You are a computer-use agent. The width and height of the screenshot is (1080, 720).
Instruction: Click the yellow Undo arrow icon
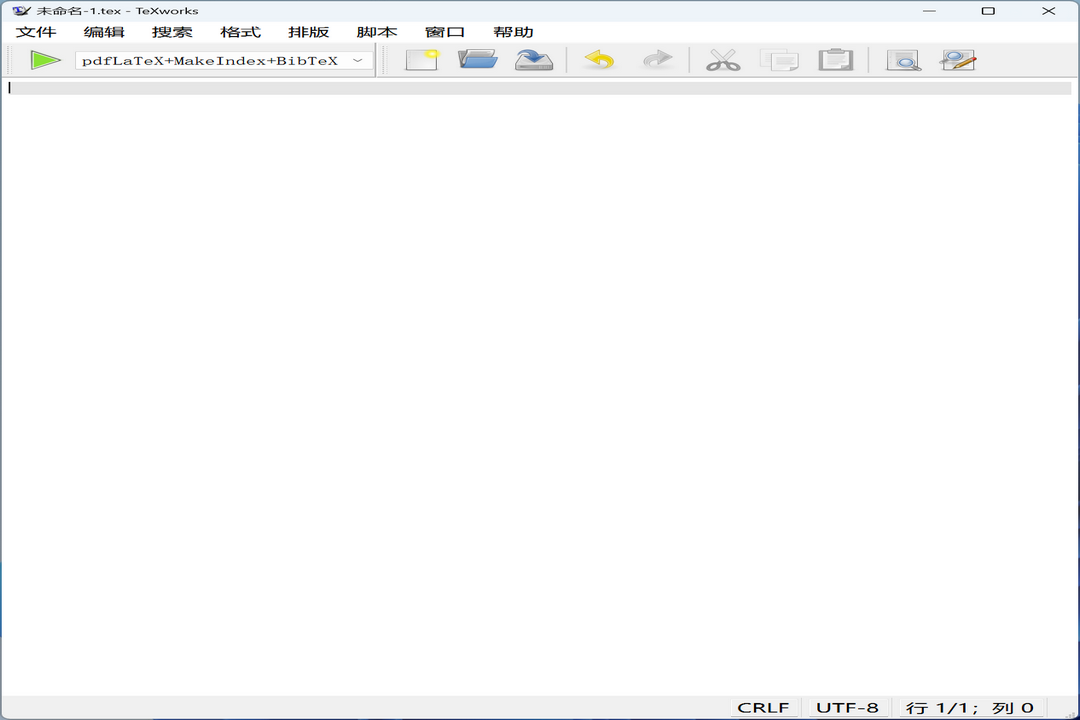click(599, 60)
